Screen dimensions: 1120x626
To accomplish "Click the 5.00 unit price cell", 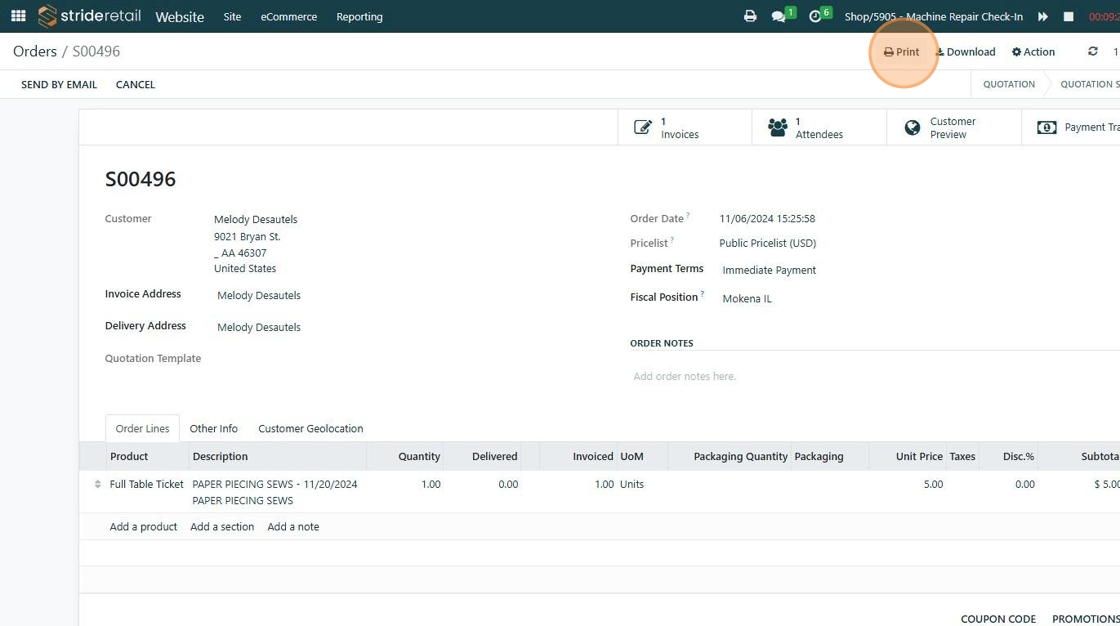I will click(933, 484).
